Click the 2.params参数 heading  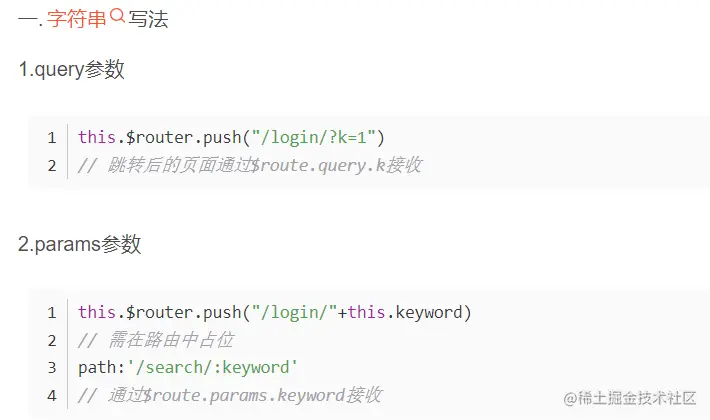(x=80, y=244)
